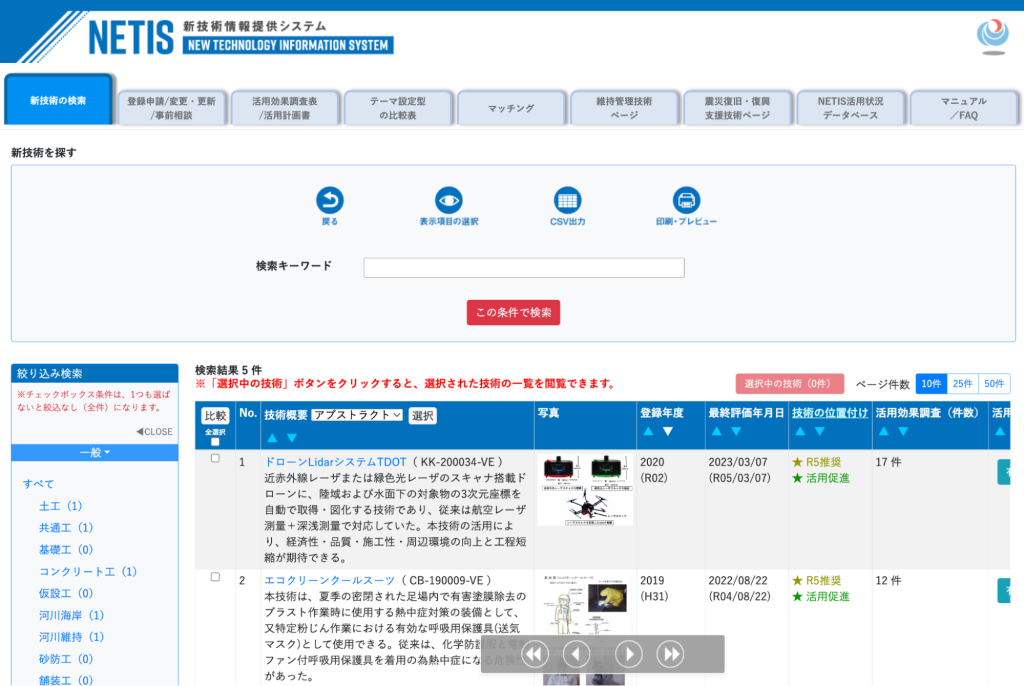Go to previous page arrow icon
Viewport: 1024px width, 686px height.
click(x=577, y=654)
